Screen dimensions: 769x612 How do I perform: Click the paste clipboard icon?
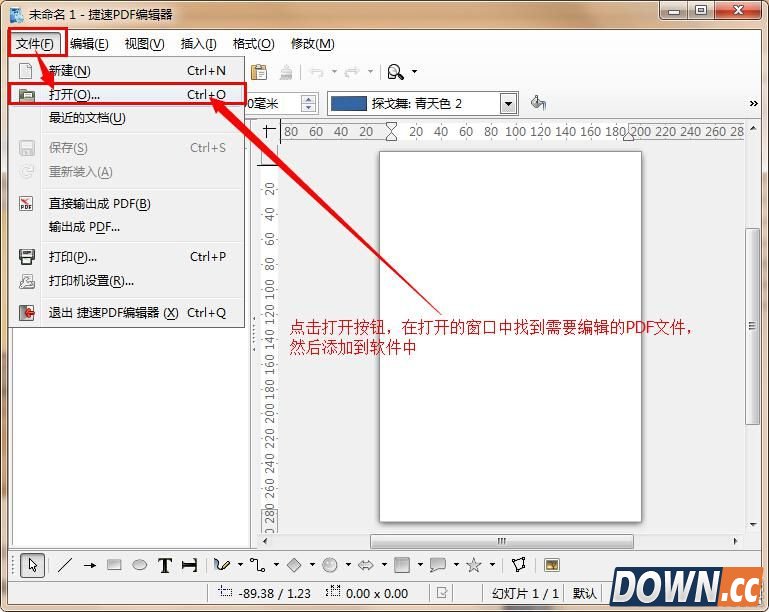pyautogui.click(x=259, y=72)
